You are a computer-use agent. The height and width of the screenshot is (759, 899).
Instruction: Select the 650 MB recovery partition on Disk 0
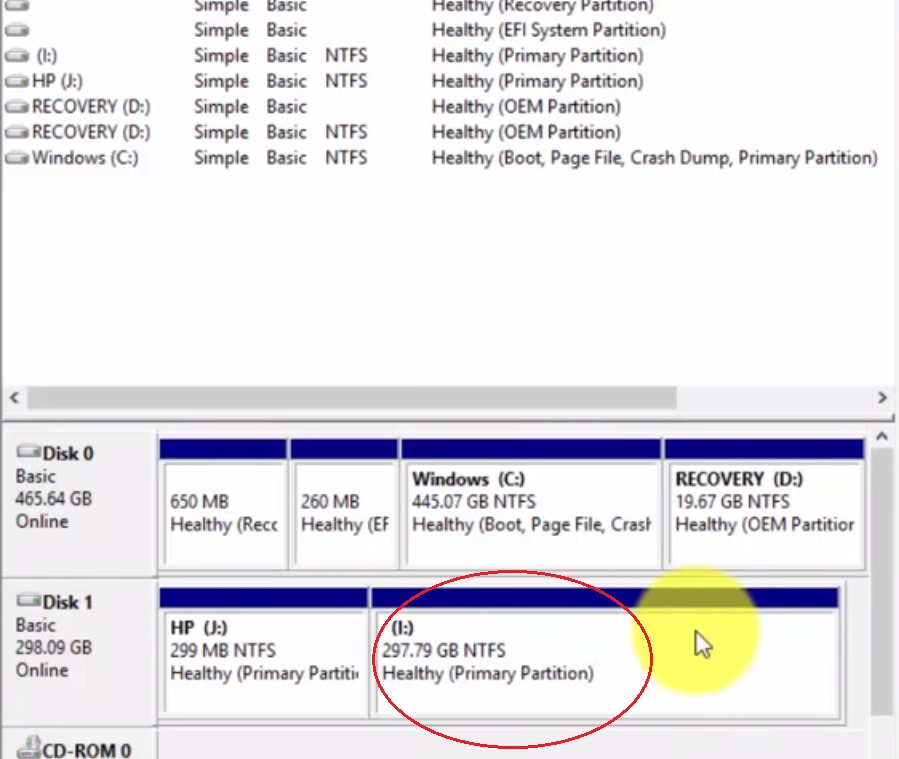[223, 504]
